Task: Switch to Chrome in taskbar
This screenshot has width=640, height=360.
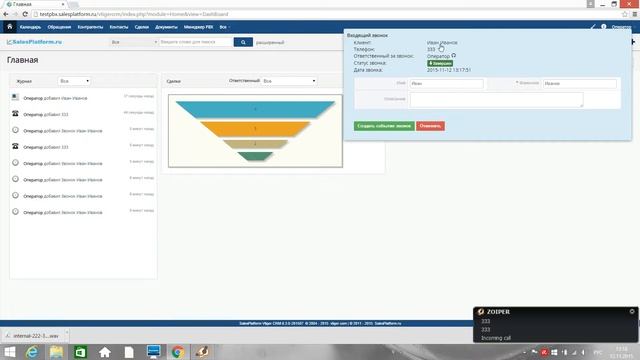Action: 178,352
